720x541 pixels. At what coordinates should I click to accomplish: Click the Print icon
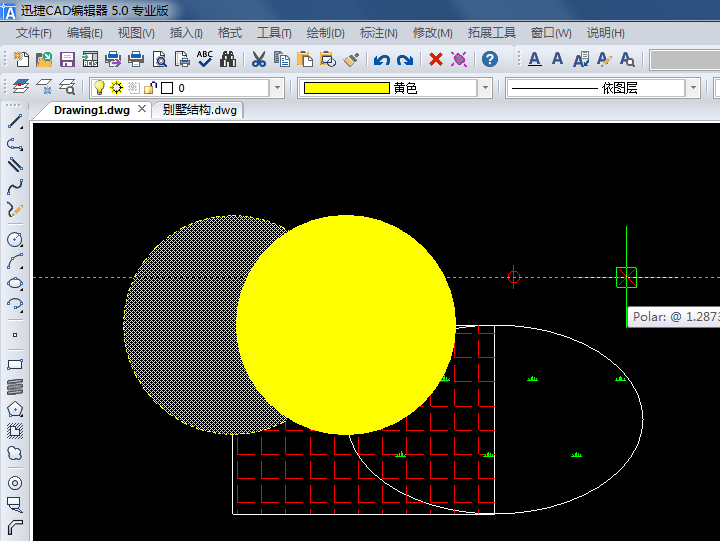(136, 59)
